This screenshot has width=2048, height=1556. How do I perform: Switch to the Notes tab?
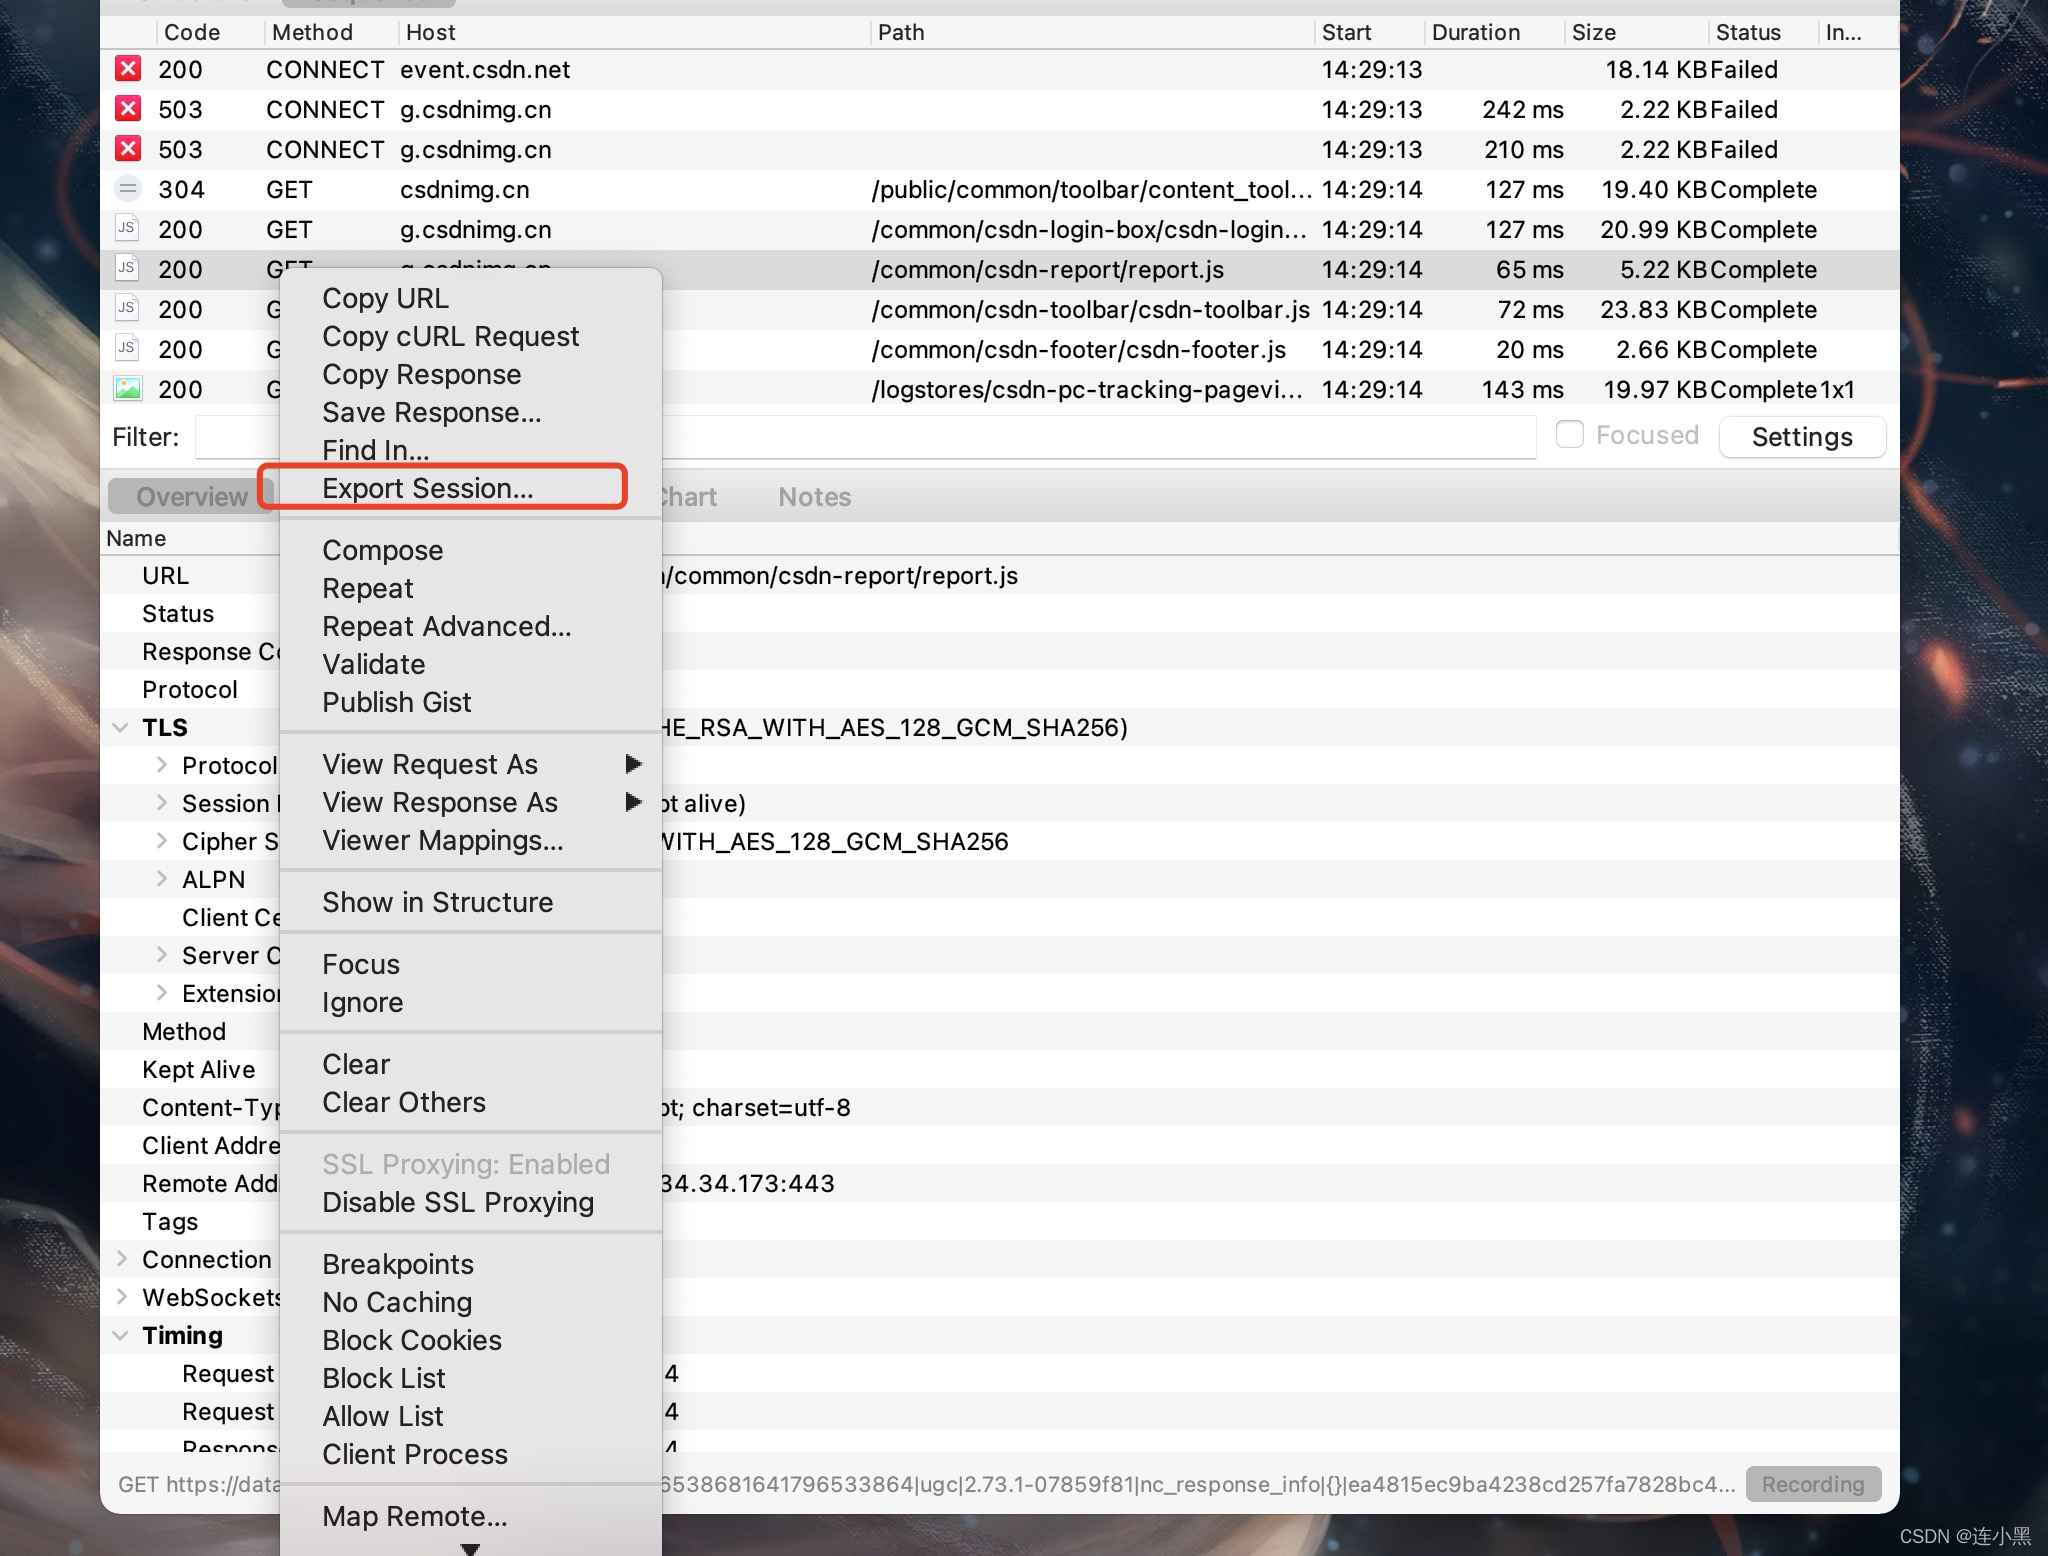(x=814, y=497)
